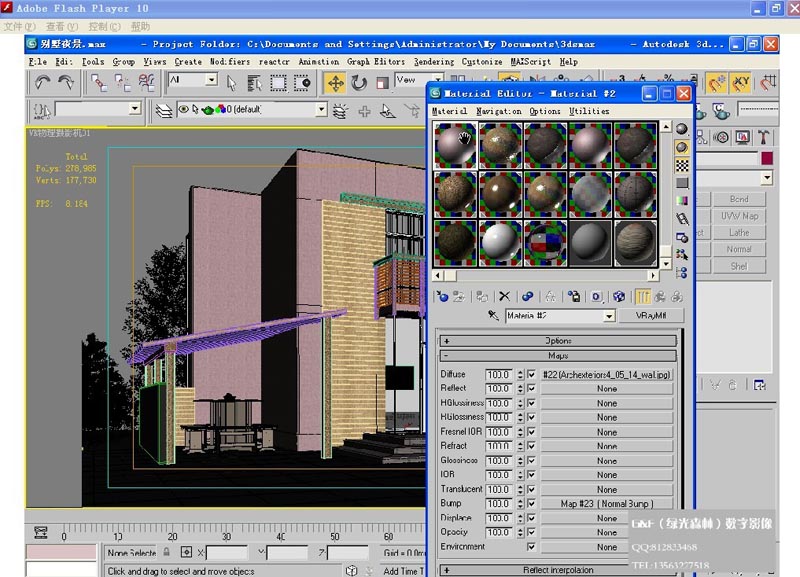Open the Rendering menu

click(434, 61)
